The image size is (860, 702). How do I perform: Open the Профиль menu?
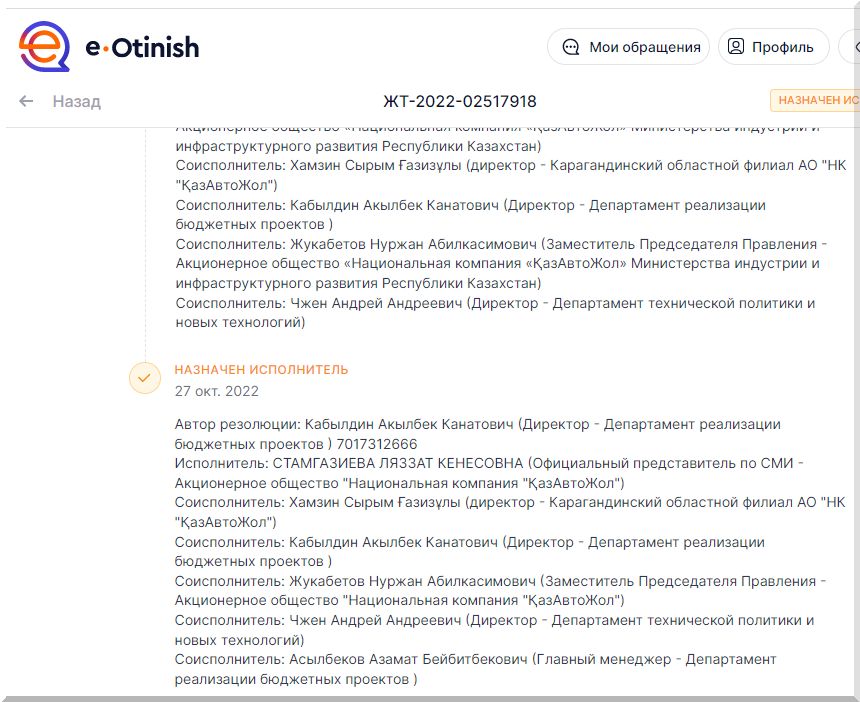coord(773,47)
